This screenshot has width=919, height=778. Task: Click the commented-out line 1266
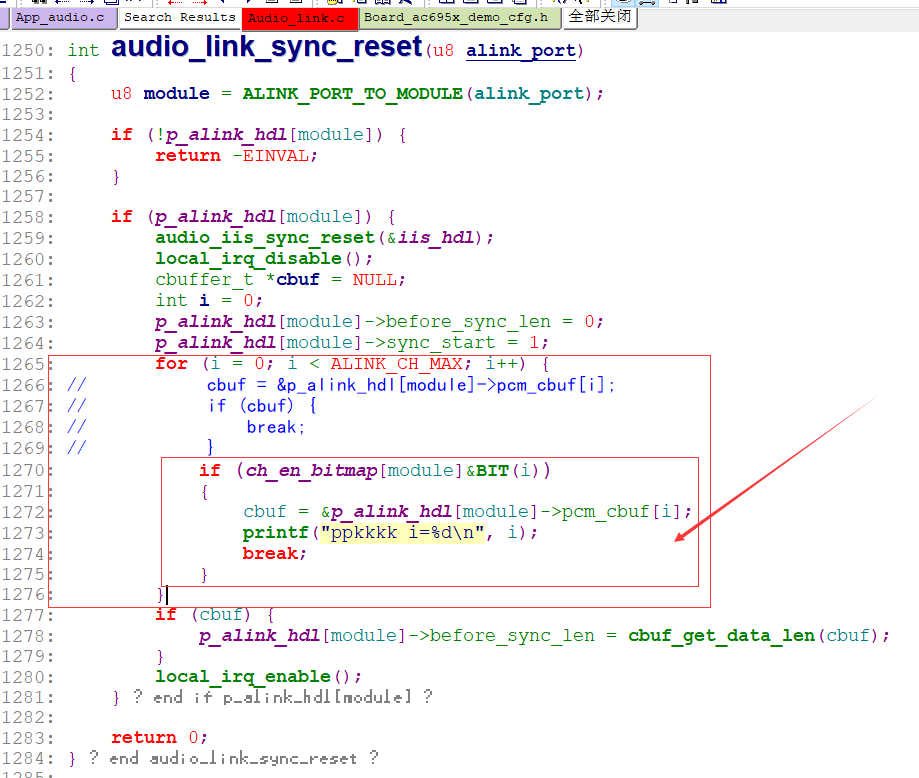341,385
